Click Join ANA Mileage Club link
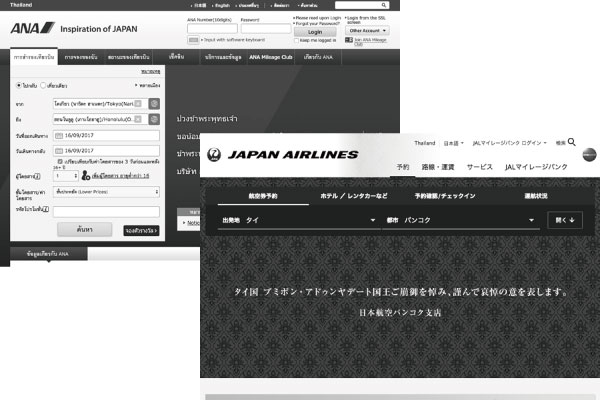Image resolution: width=600 pixels, height=400 pixels. (370, 41)
